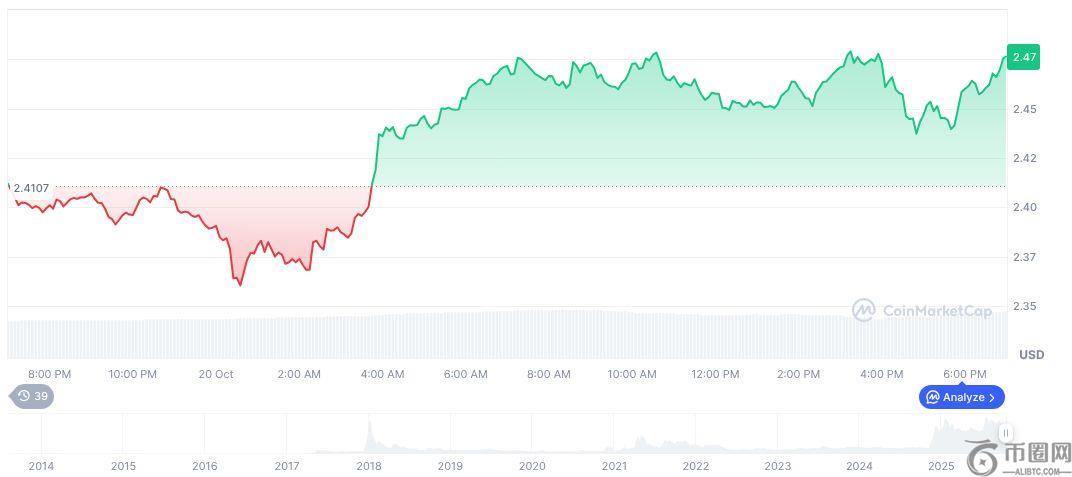Click the green 2.47 current price tag

(1023, 58)
